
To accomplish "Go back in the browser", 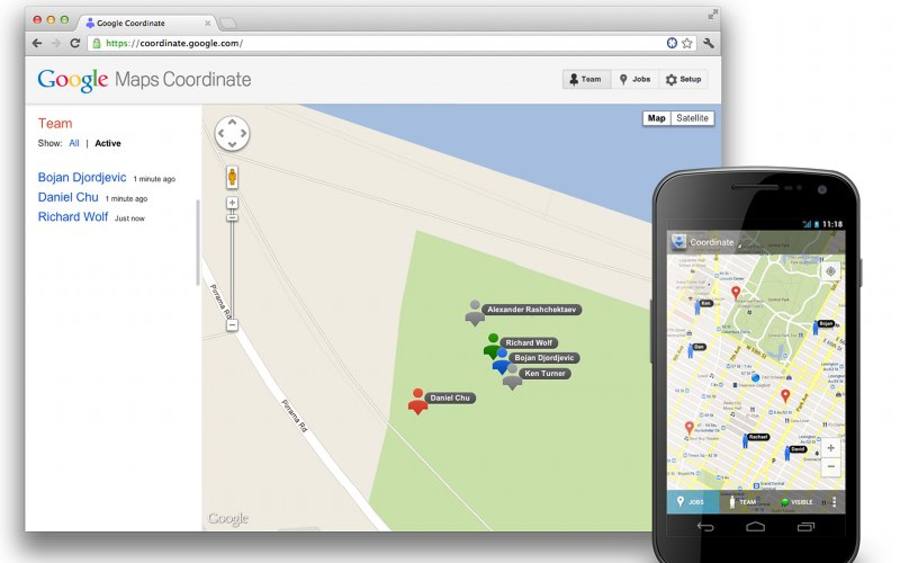I will pyautogui.click(x=37, y=43).
